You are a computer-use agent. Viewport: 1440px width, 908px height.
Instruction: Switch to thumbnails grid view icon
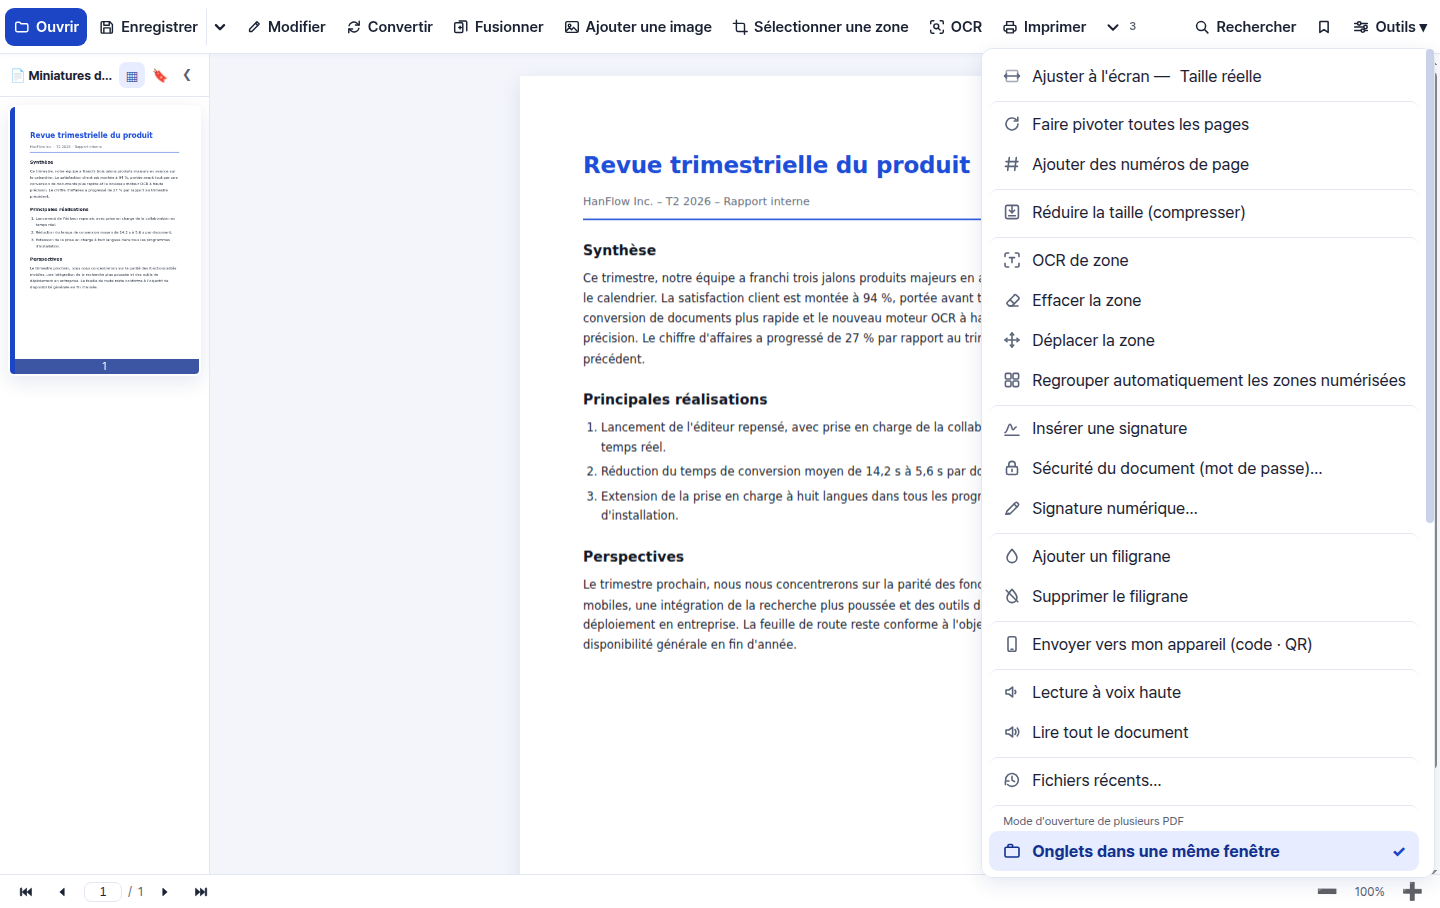pos(132,75)
